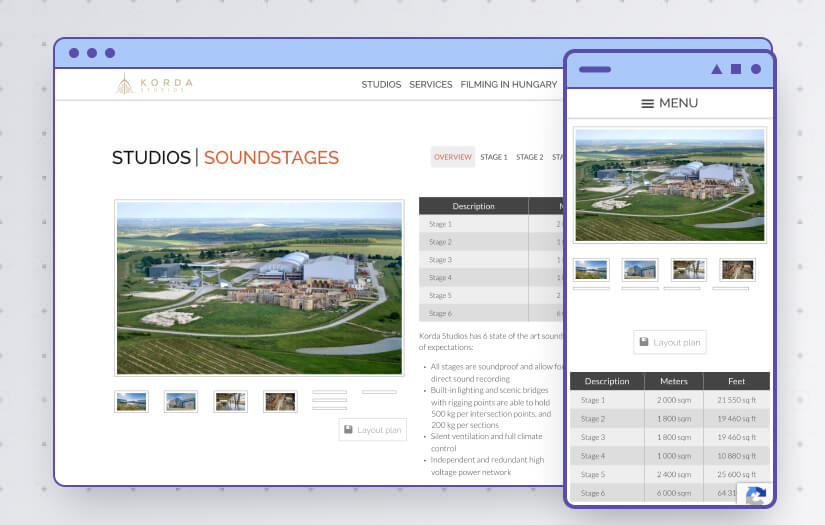The height and width of the screenshot is (525, 825).
Task: Open the STUDIOS menu item
Action: click(x=381, y=84)
